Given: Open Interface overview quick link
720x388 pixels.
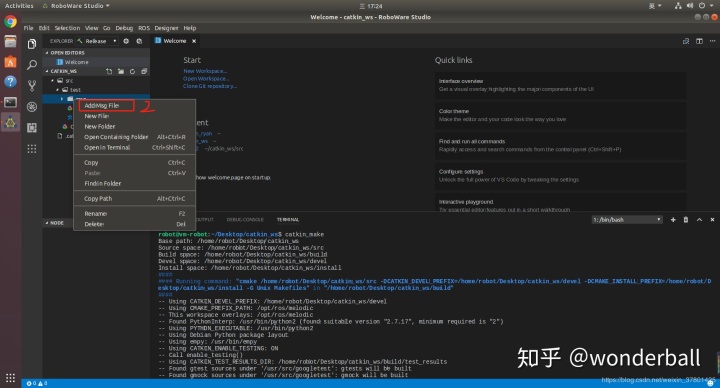Looking at the screenshot, I should (560, 85).
